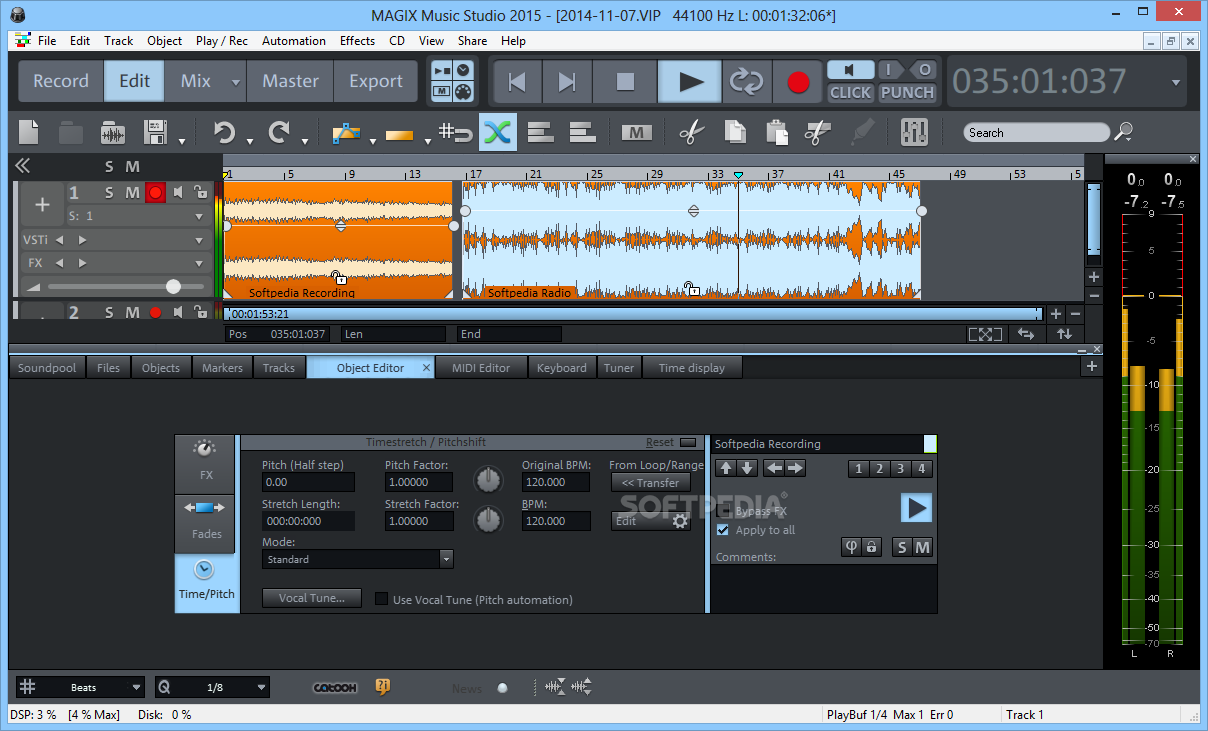1208x731 pixels.
Task: Paste from clipboard icon
Action: pos(776,132)
